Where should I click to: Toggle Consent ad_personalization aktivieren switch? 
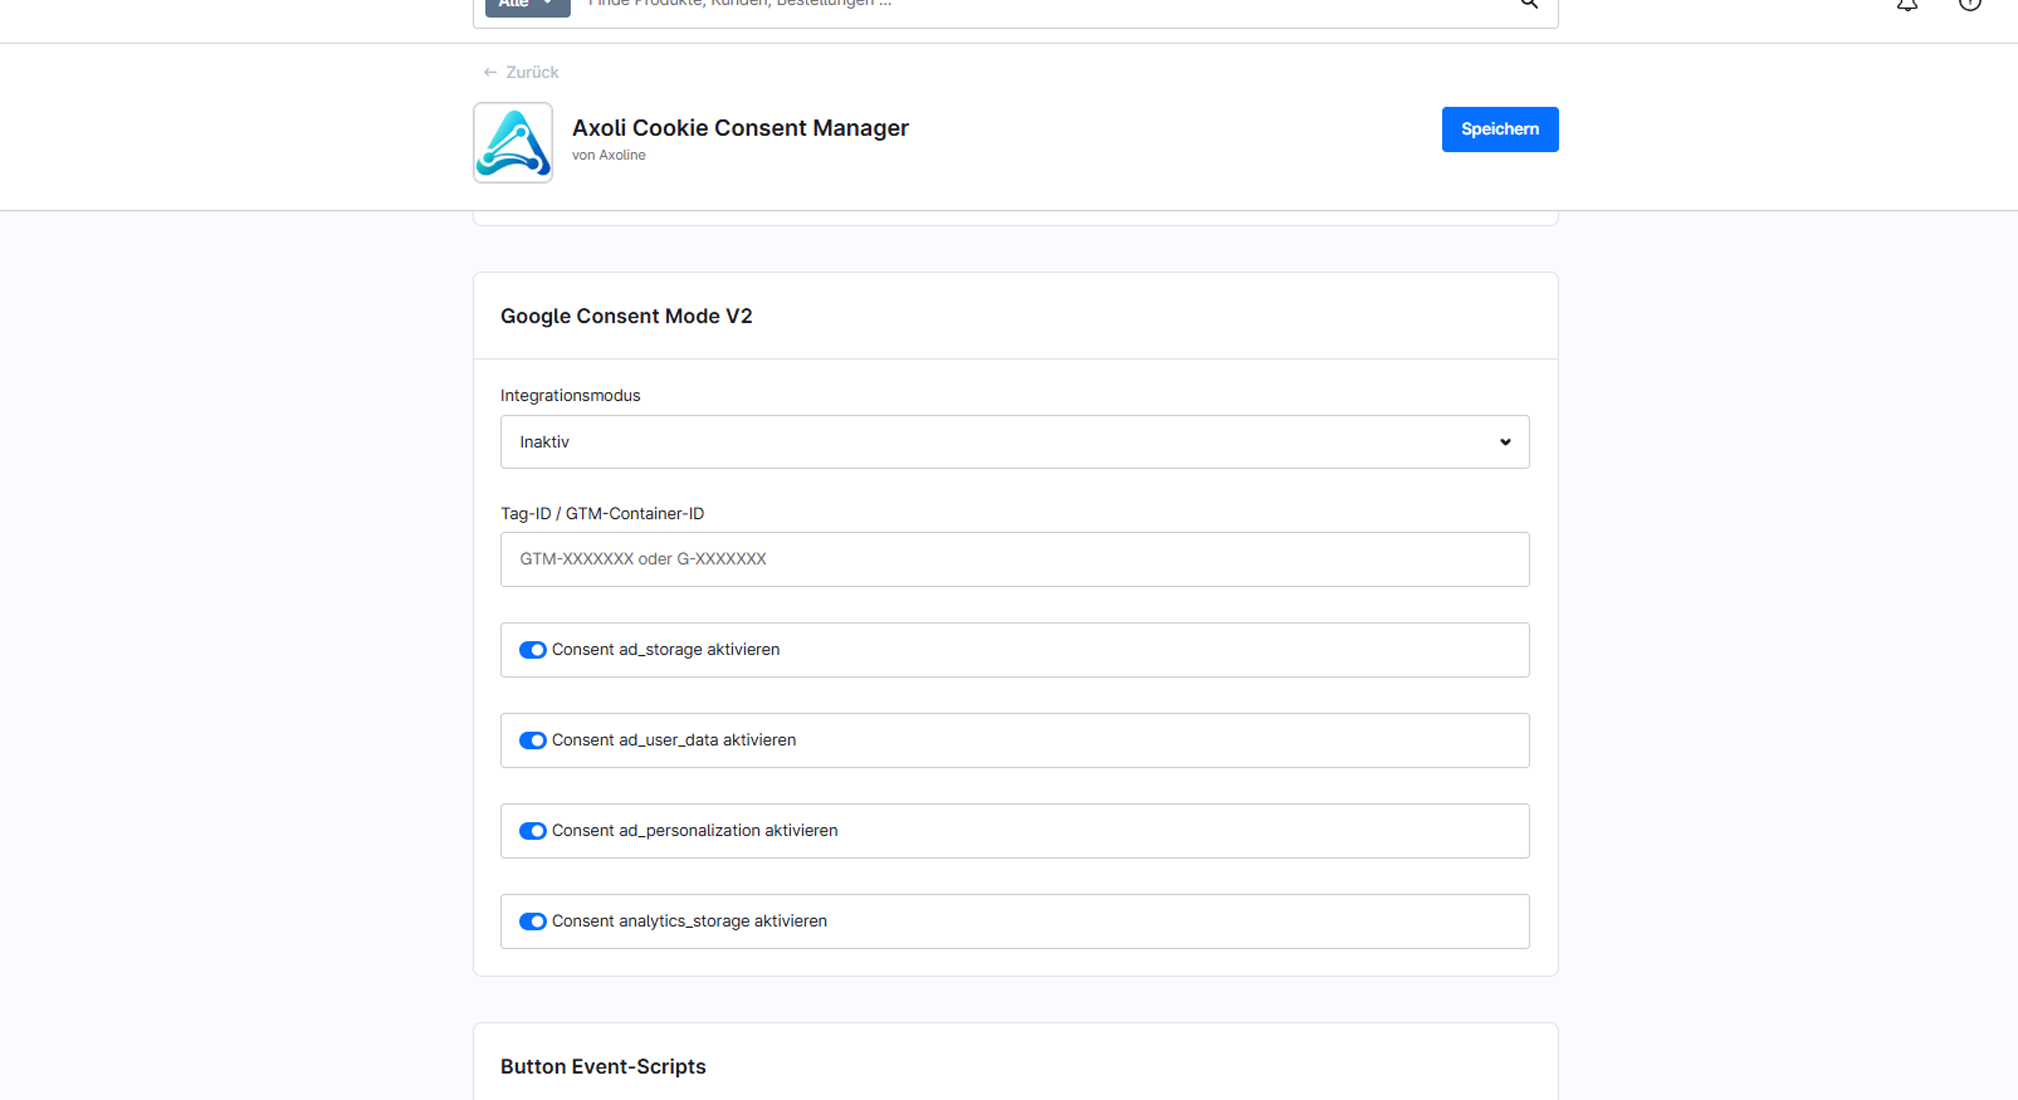pyautogui.click(x=532, y=831)
